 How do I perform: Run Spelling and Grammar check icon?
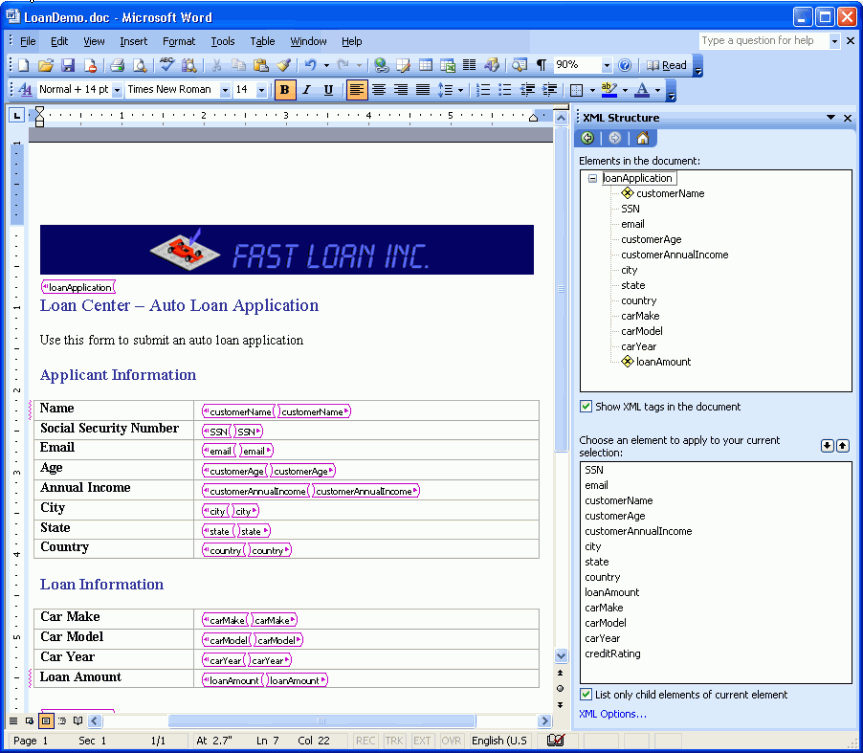coord(166,66)
